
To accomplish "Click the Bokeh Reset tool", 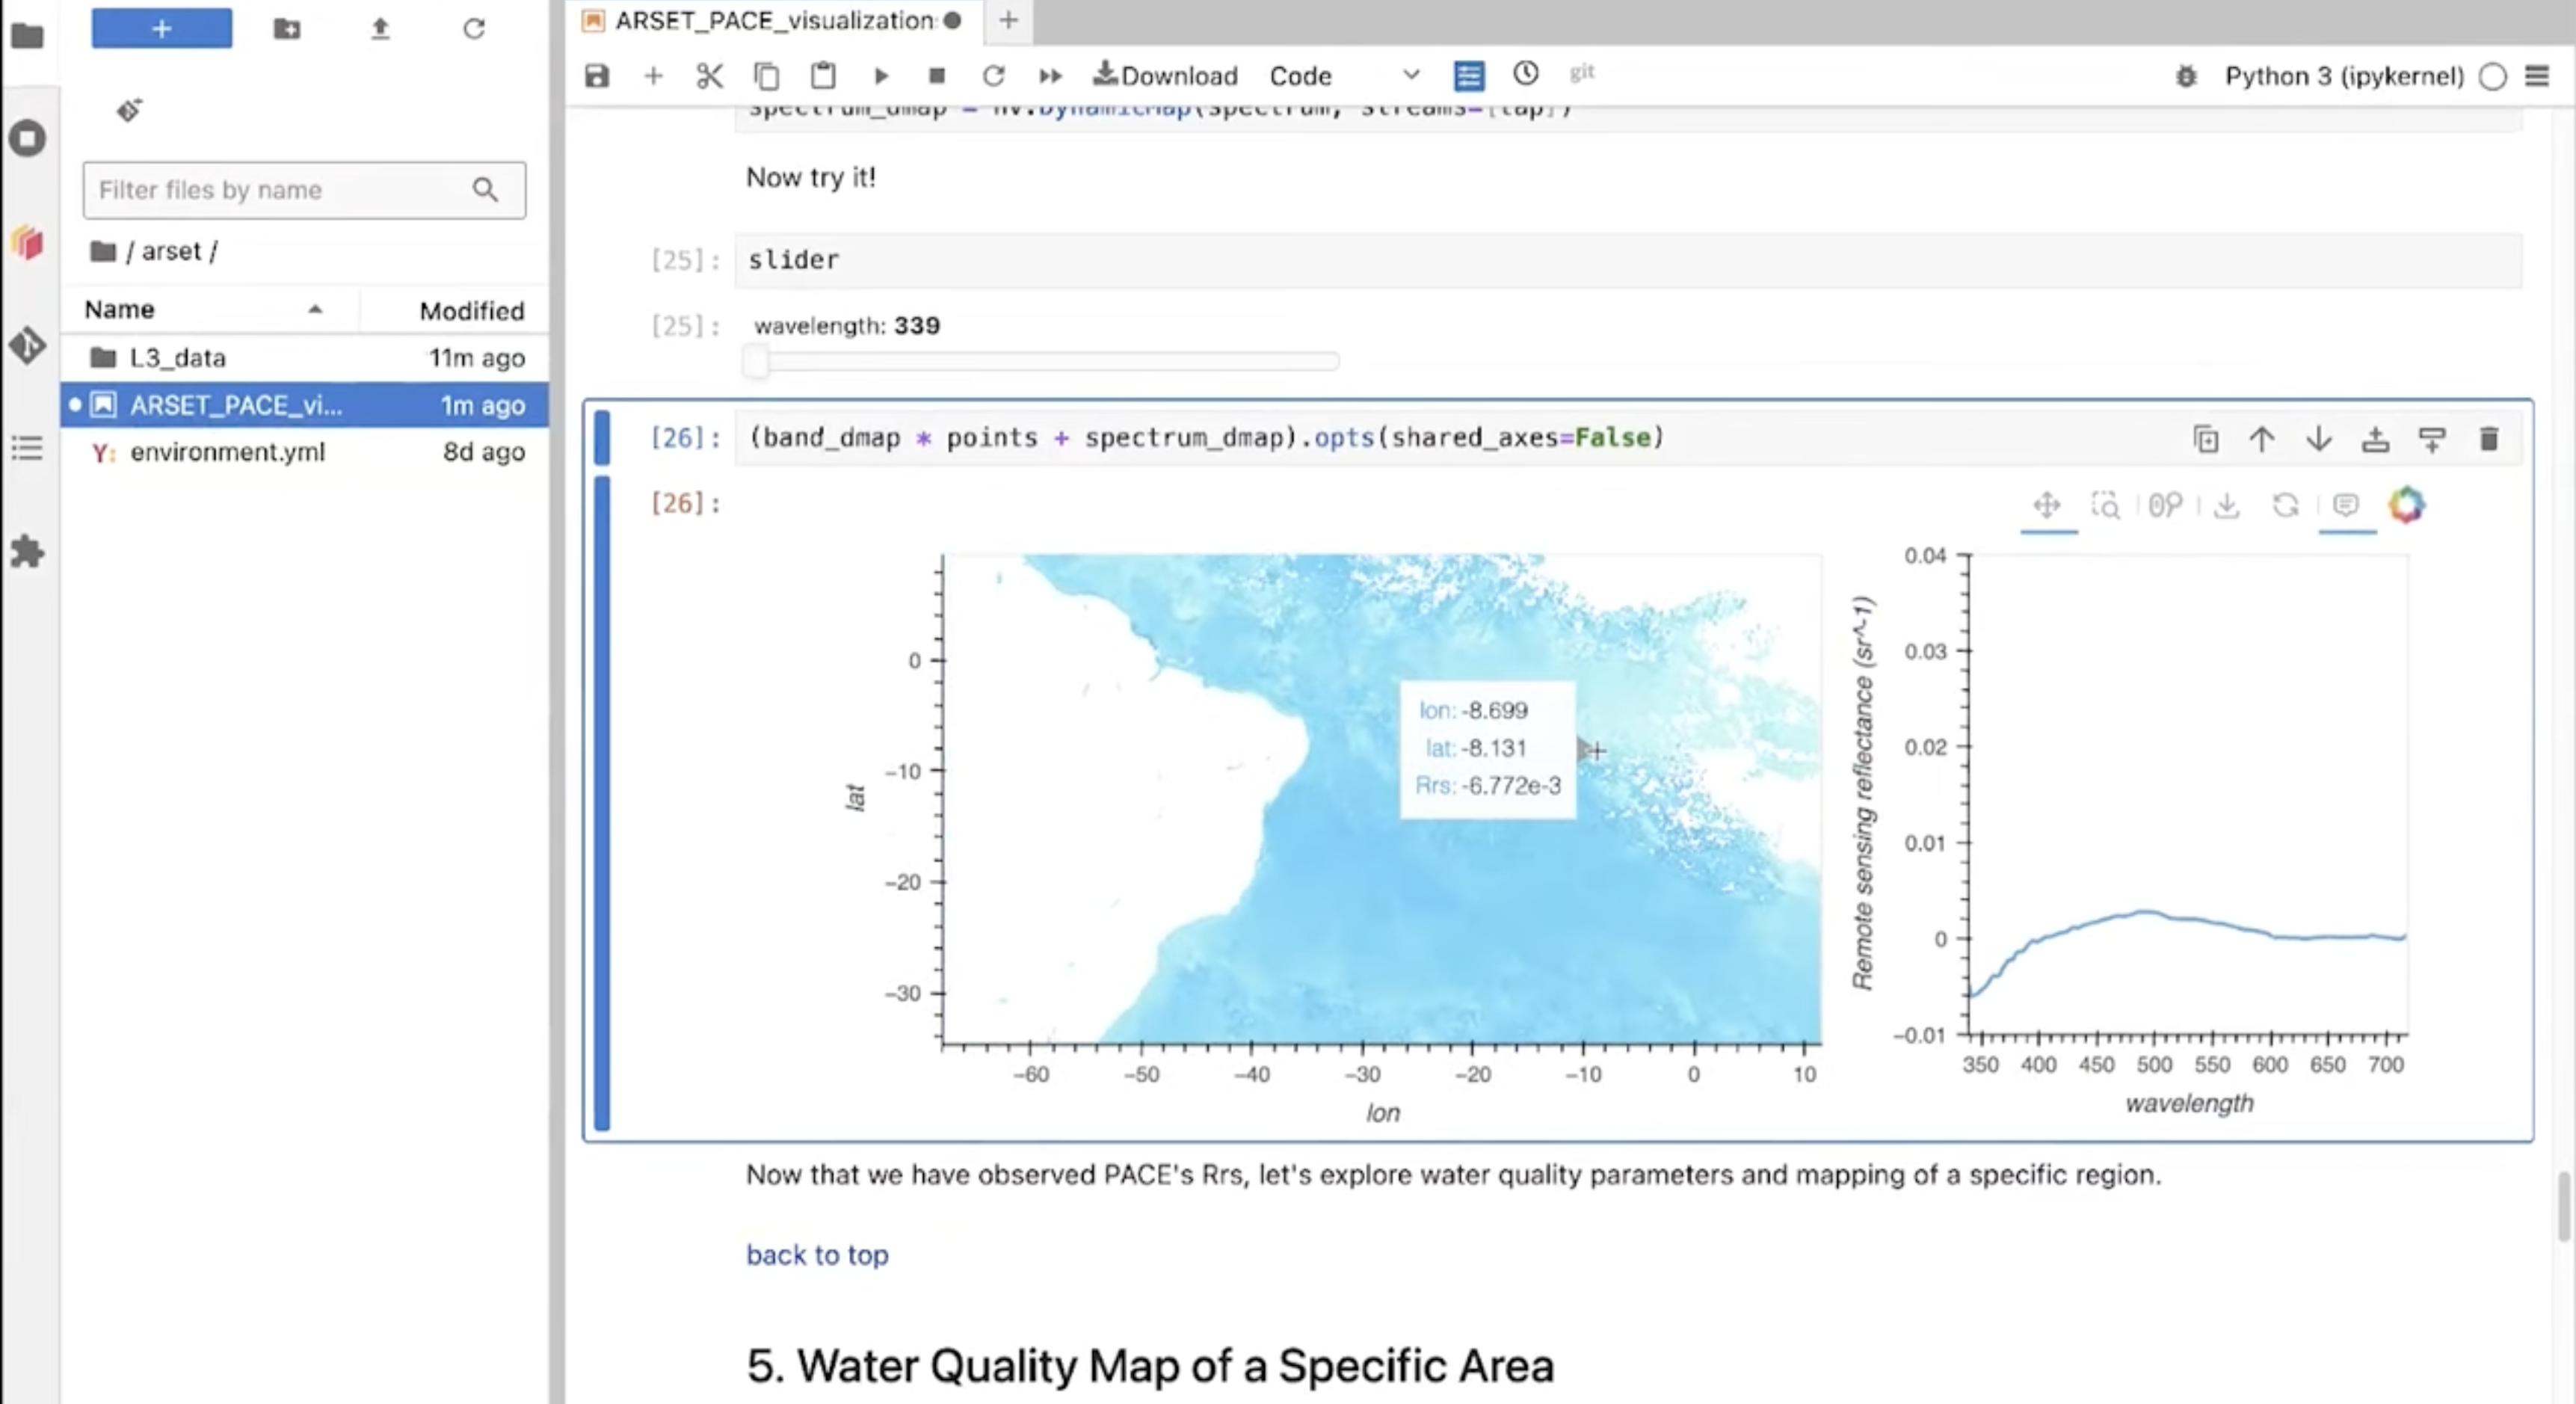I will (x=2285, y=506).
